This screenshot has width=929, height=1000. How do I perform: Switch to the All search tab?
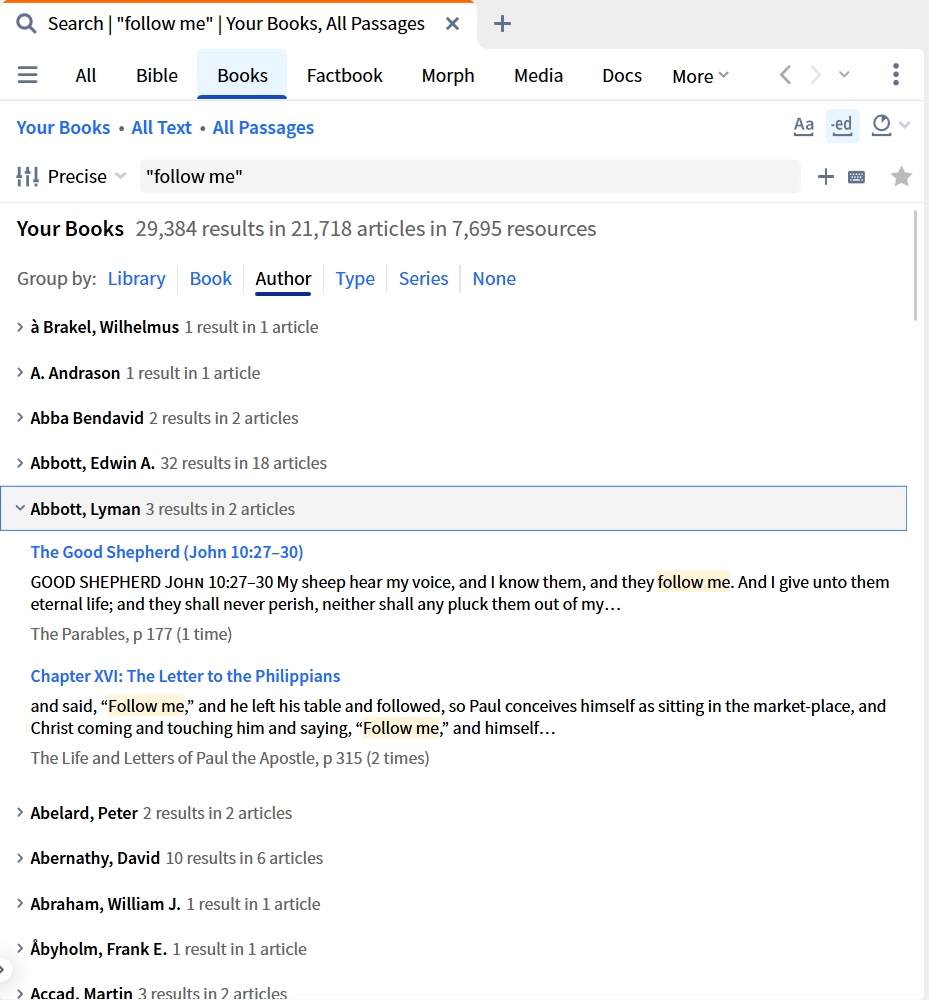pyautogui.click(x=85, y=75)
